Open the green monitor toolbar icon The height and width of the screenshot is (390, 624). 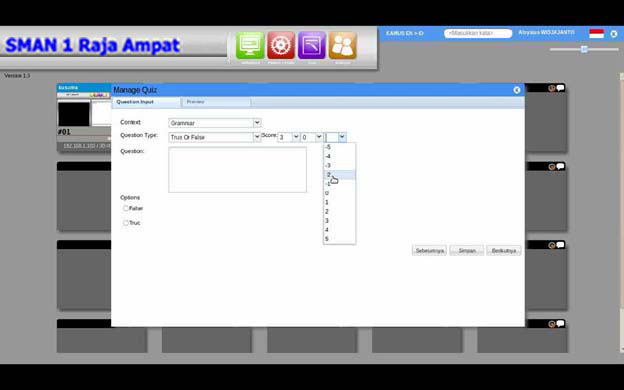(250, 45)
